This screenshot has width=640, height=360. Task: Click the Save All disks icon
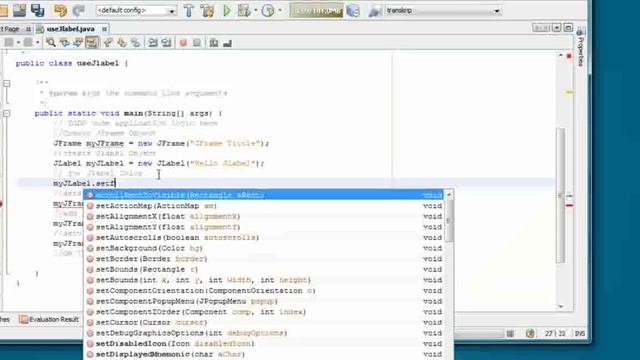(38, 10)
